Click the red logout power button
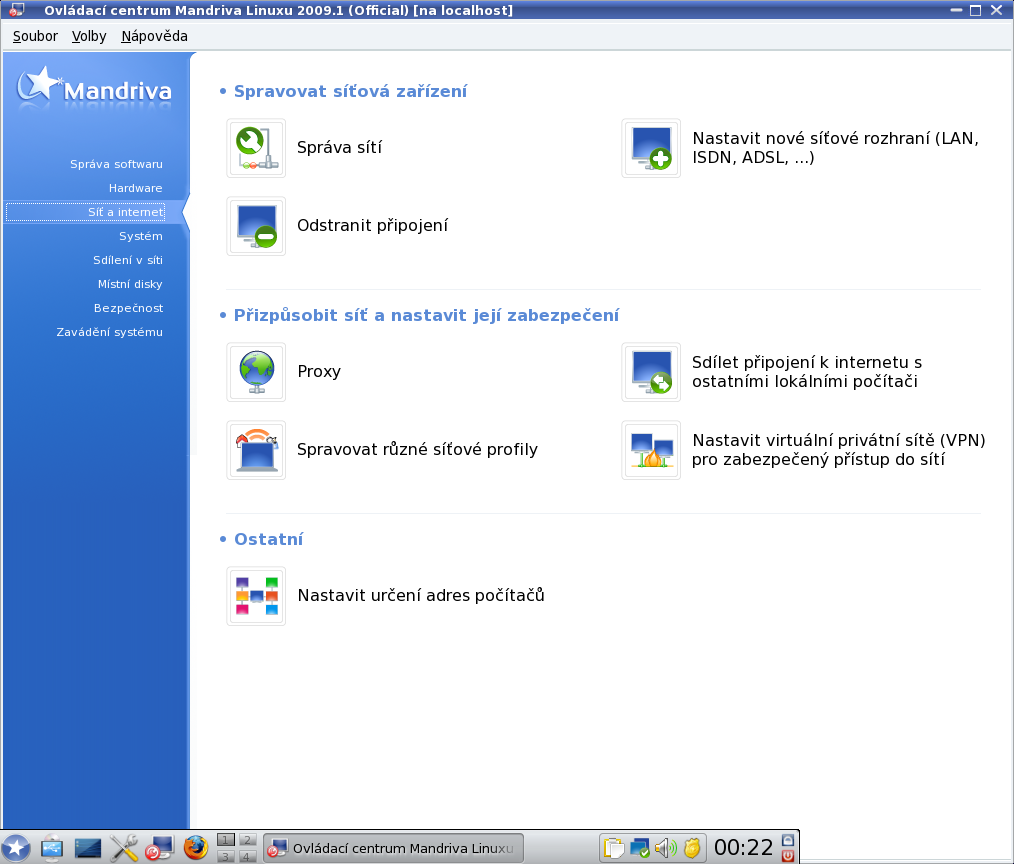The width and height of the screenshot is (1014, 864). coord(788,856)
